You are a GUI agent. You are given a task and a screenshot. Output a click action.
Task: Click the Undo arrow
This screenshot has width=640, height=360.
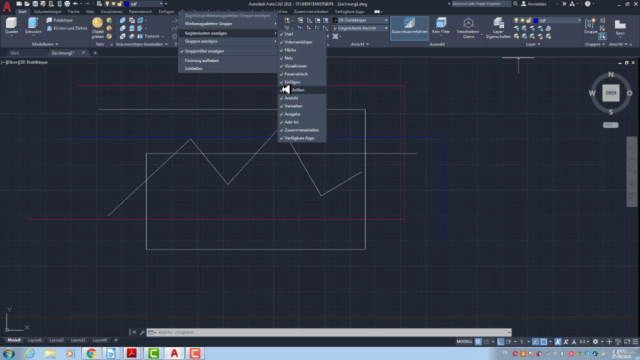tap(75, 4)
